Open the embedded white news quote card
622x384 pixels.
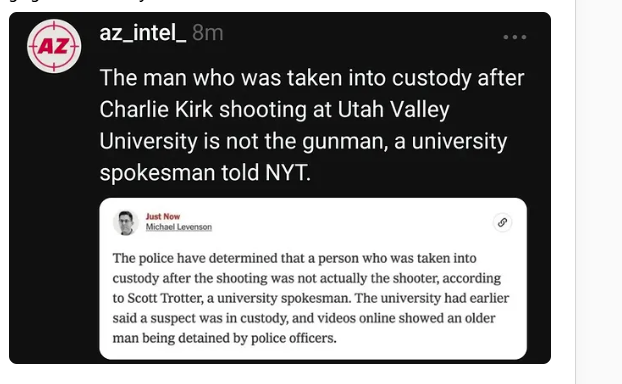click(x=313, y=278)
